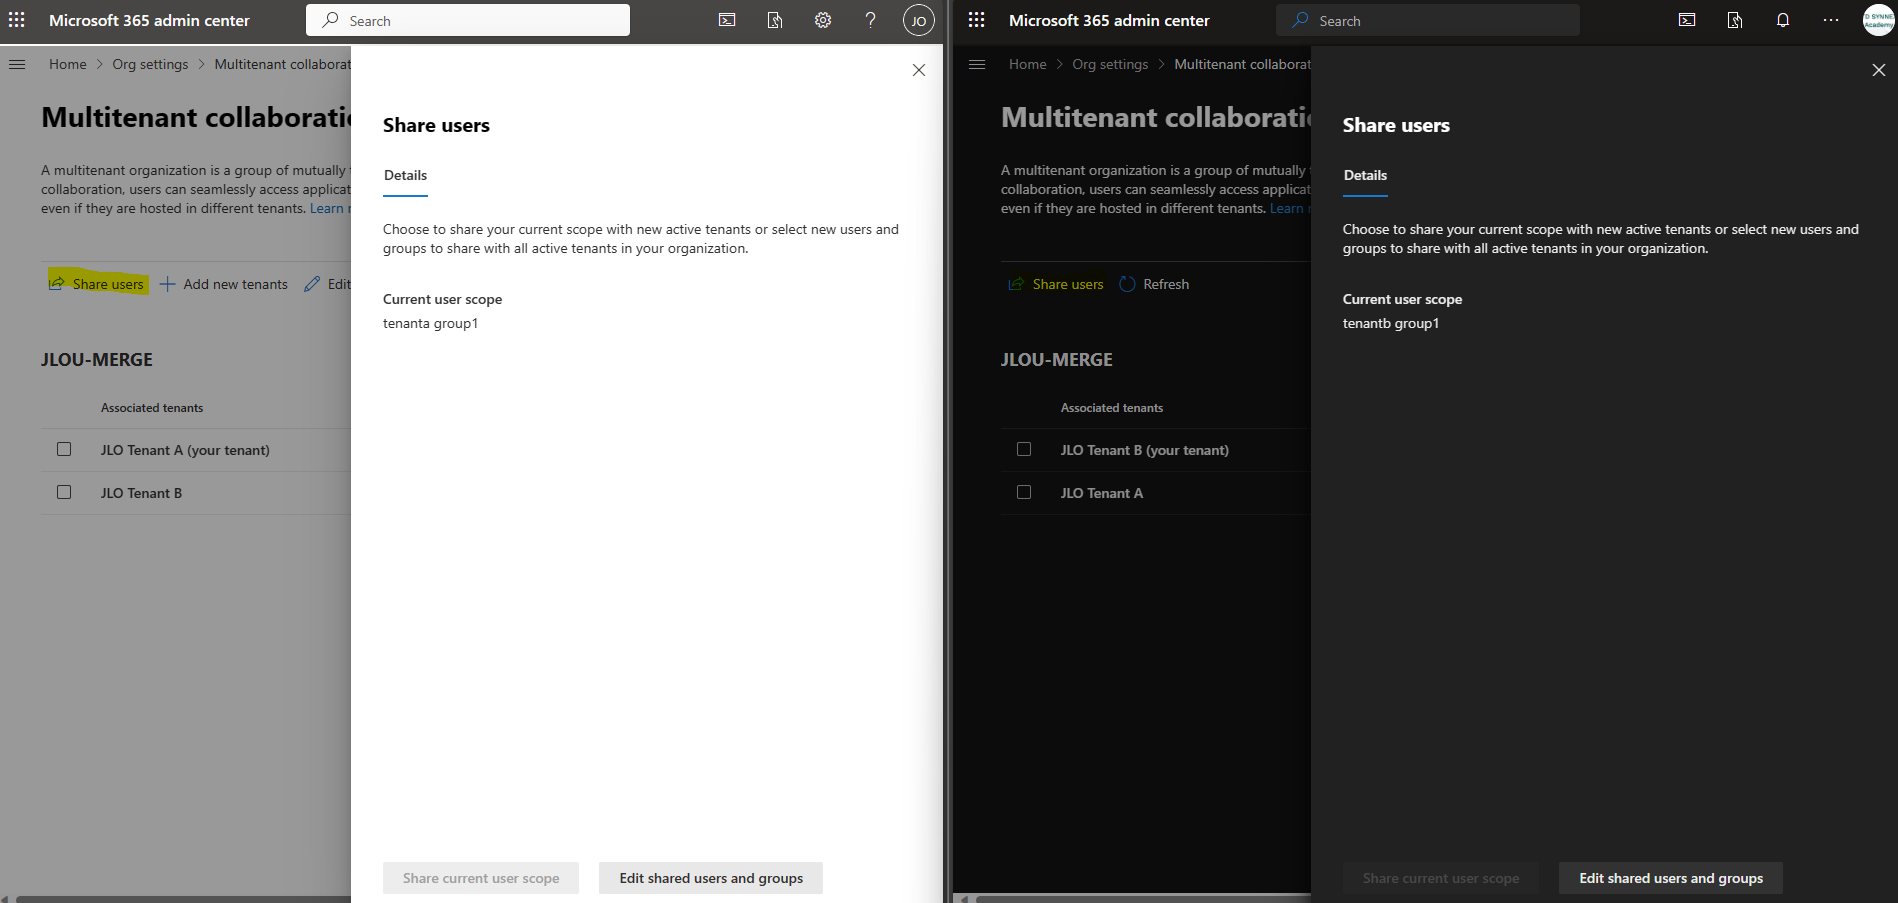Viewport: 1898px width, 903px height.
Task: Close the Share users panel in right dark window
Action: point(1879,70)
